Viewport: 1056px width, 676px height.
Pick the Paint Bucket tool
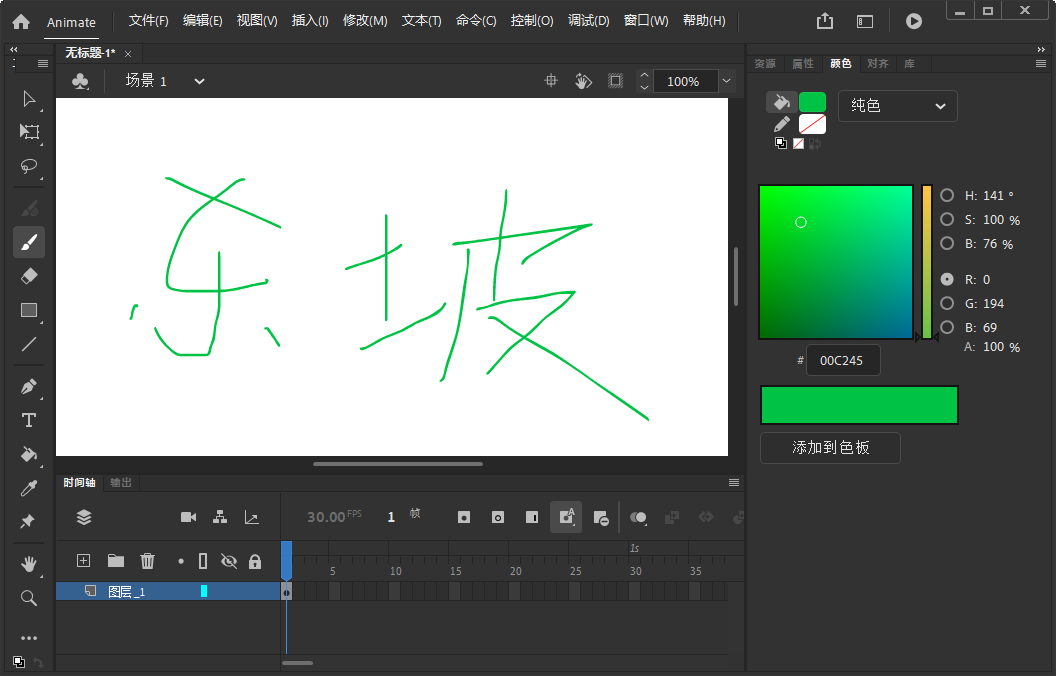pyautogui.click(x=29, y=455)
